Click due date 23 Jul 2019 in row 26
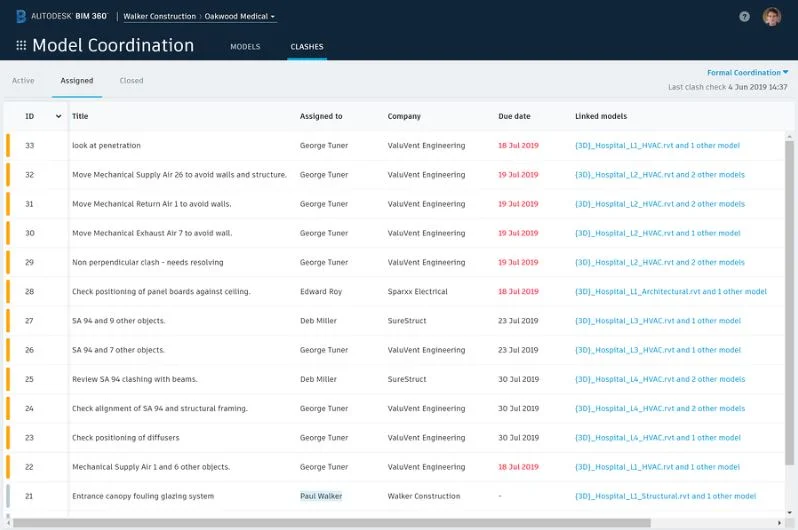The width and height of the screenshot is (798, 530). click(x=518, y=350)
